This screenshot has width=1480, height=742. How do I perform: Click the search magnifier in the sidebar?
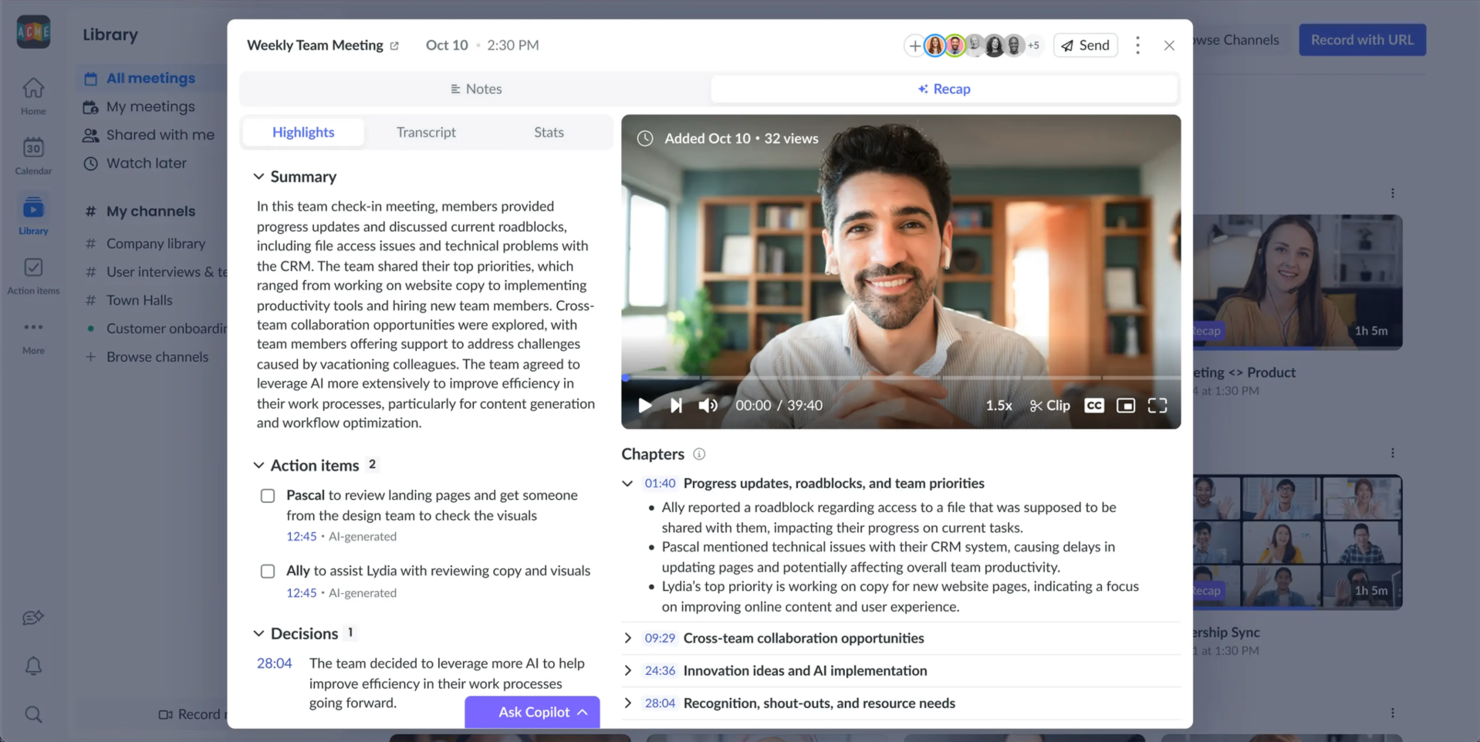[33, 714]
